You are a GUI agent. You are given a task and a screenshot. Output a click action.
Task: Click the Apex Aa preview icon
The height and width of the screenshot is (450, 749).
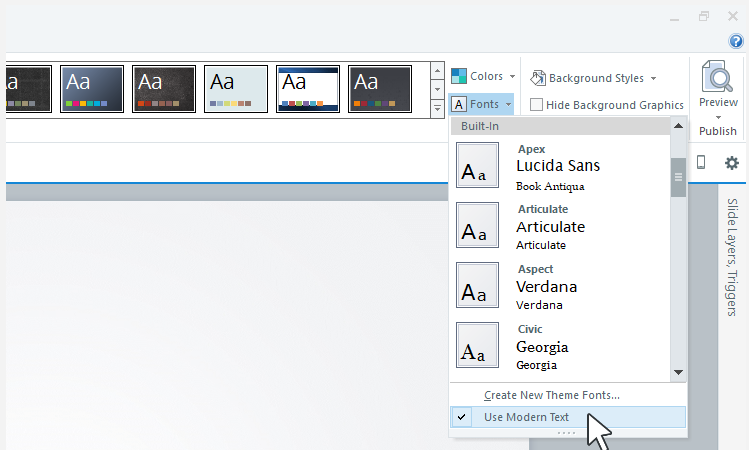(477, 165)
